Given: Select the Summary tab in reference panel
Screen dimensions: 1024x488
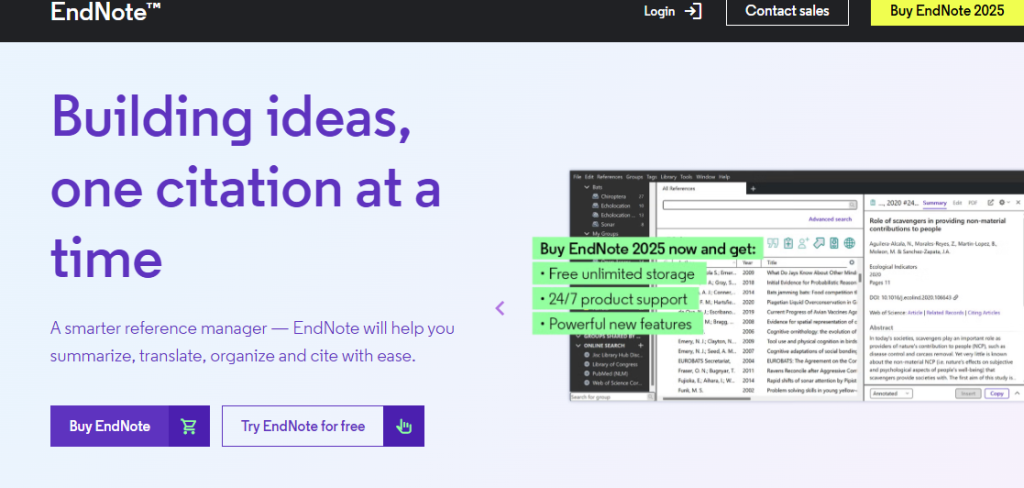Looking at the screenshot, I should [935, 203].
